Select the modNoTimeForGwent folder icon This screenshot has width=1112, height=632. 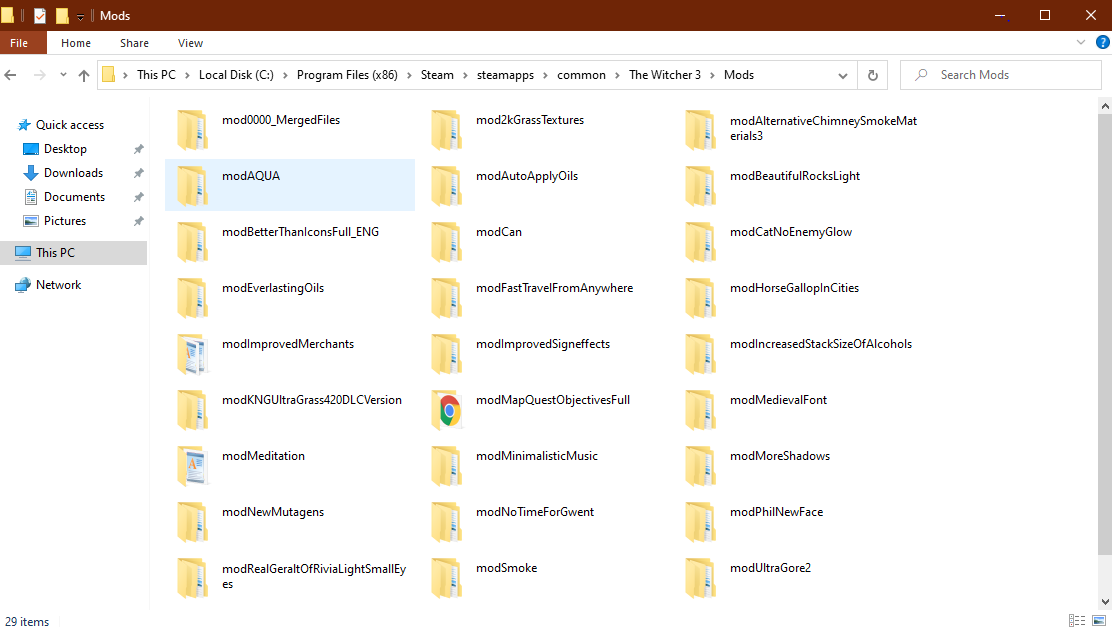click(x=446, y=522)
